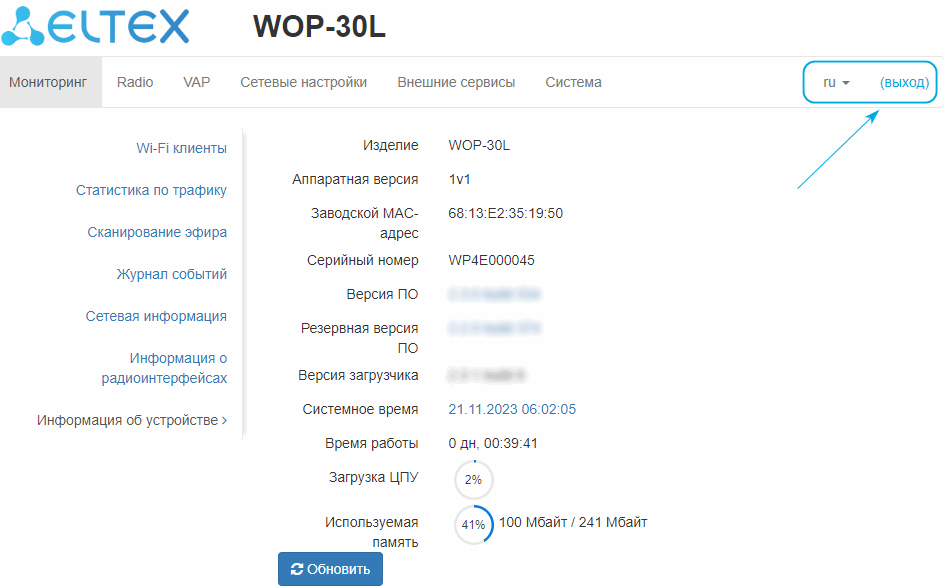Click the WOP-30L page title

click(319, 27)
